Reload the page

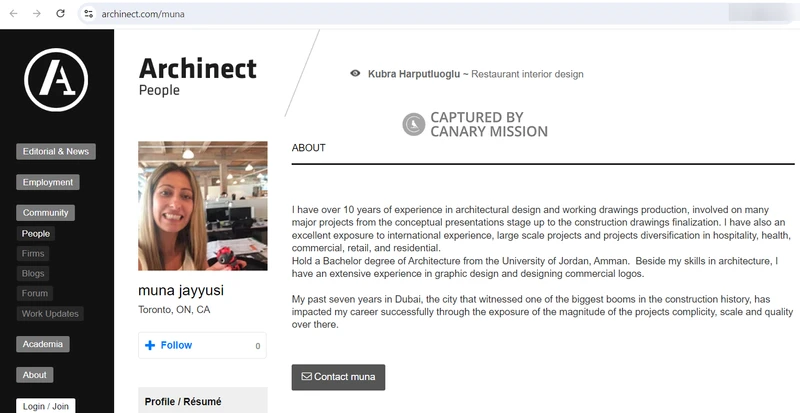60,14
